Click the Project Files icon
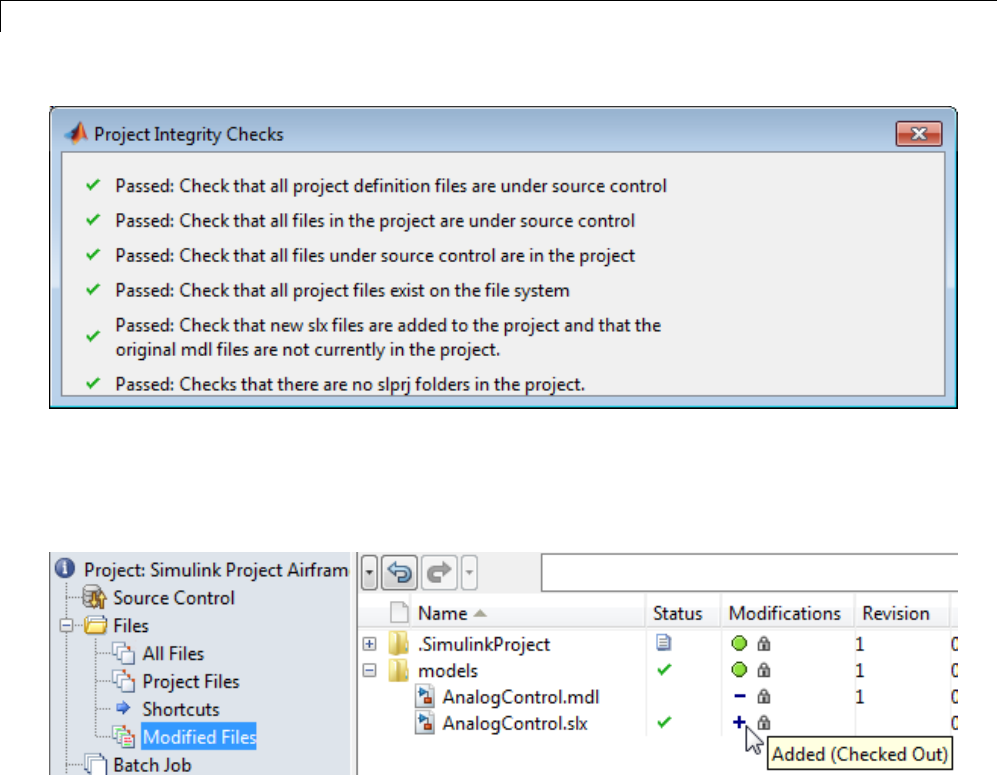The image size is (997, 775). pos(124,681)
